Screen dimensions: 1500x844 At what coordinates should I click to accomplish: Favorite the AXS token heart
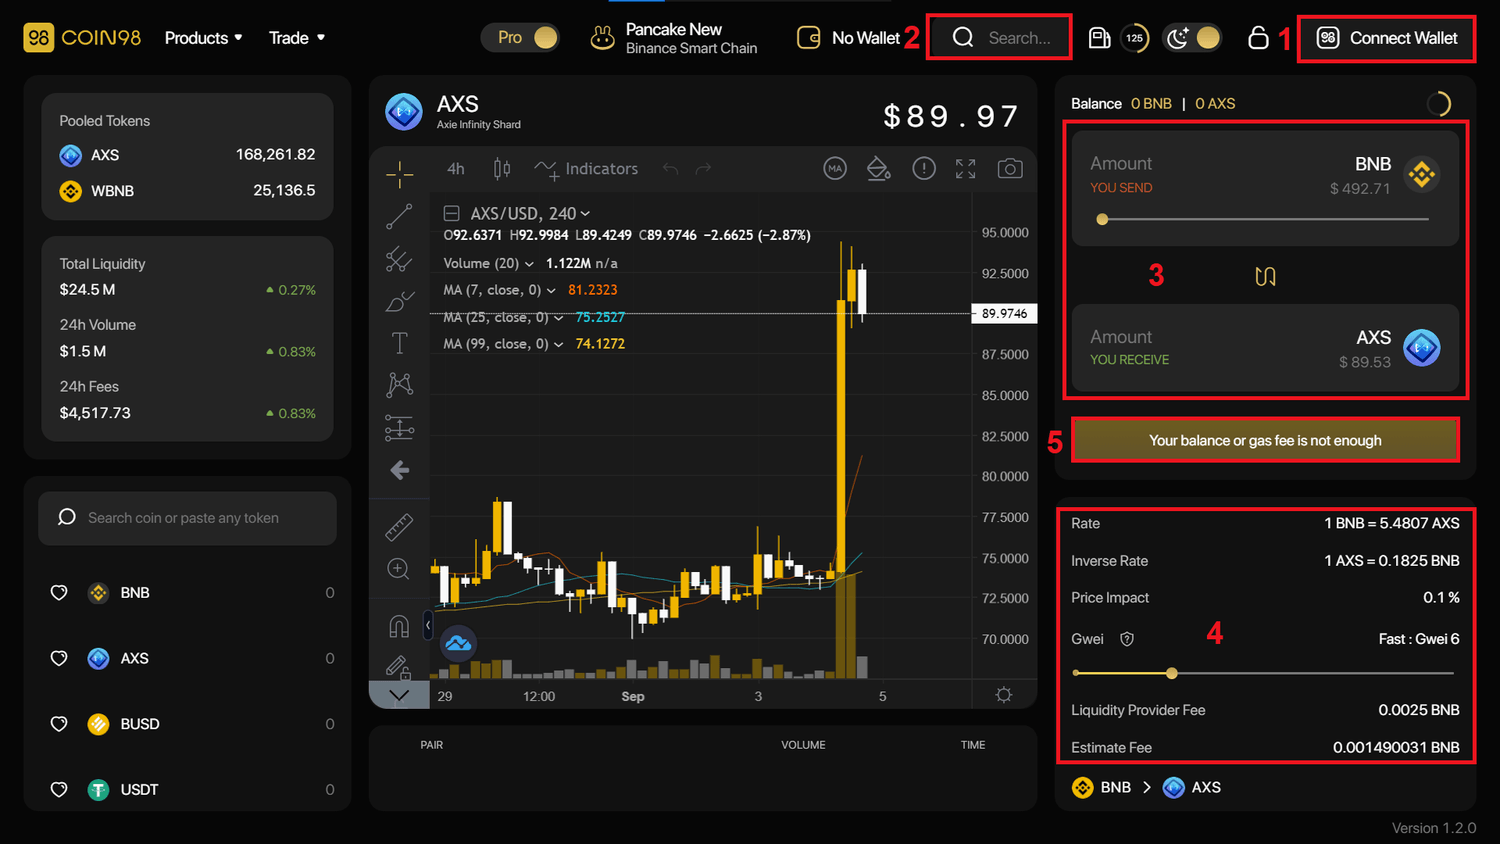point(59,658)
